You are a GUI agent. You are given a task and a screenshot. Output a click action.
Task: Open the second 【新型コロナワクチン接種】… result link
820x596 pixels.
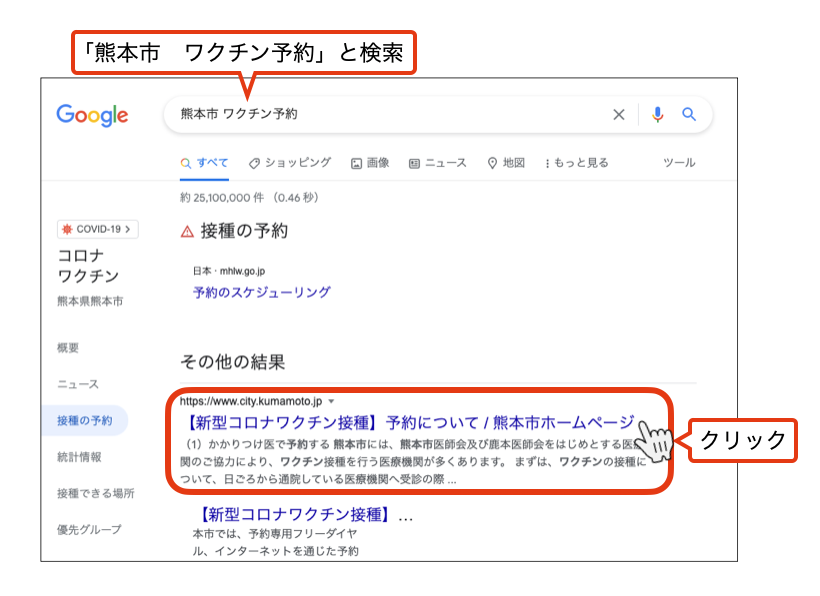point(305,515)
